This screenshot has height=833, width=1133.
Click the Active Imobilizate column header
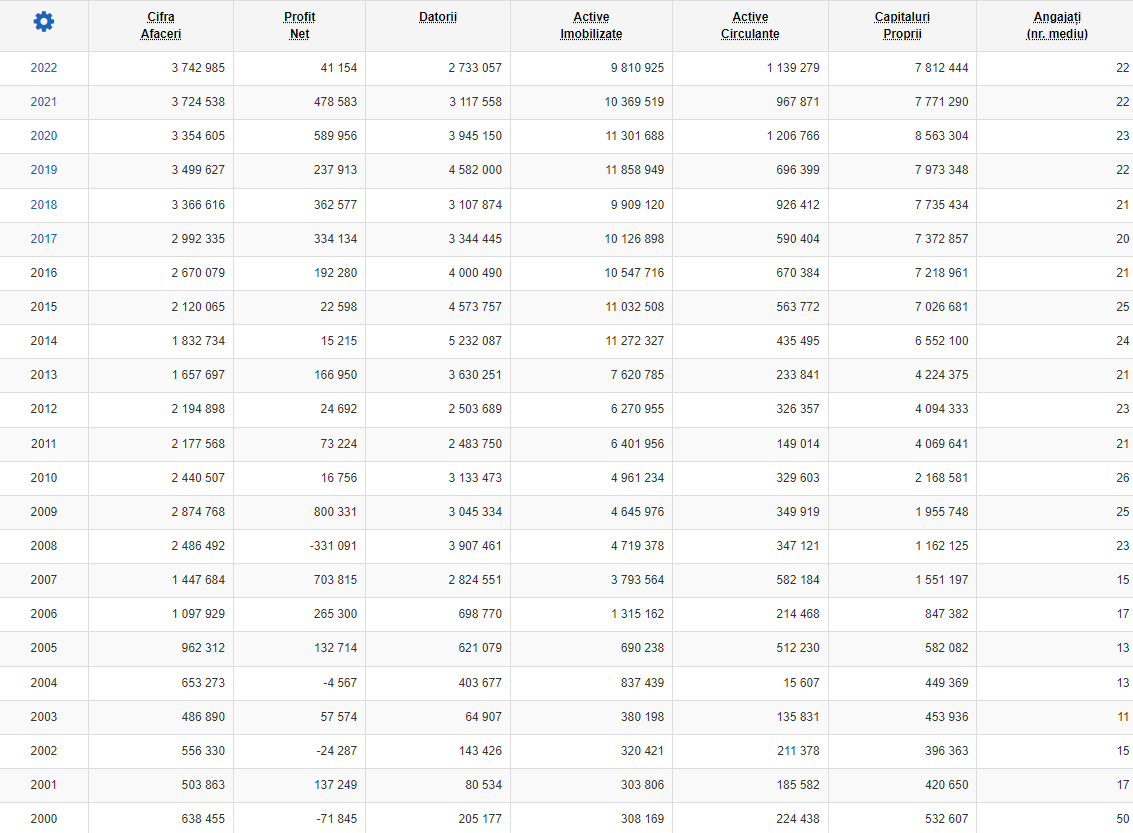pos(591,25)
